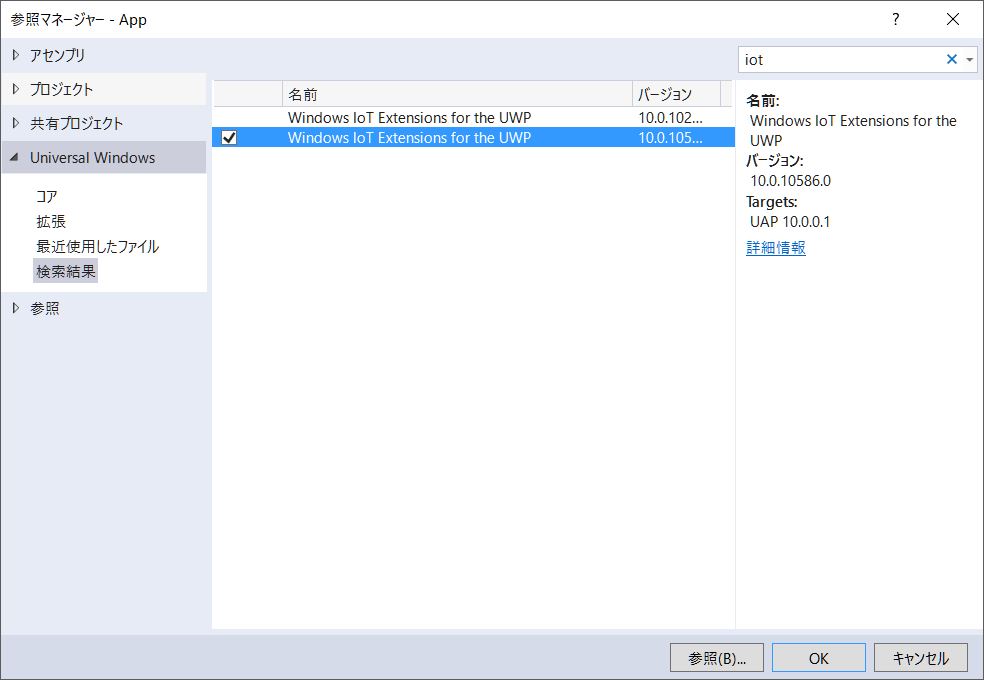Sort list by バージョン column header

tap(676, 94)
